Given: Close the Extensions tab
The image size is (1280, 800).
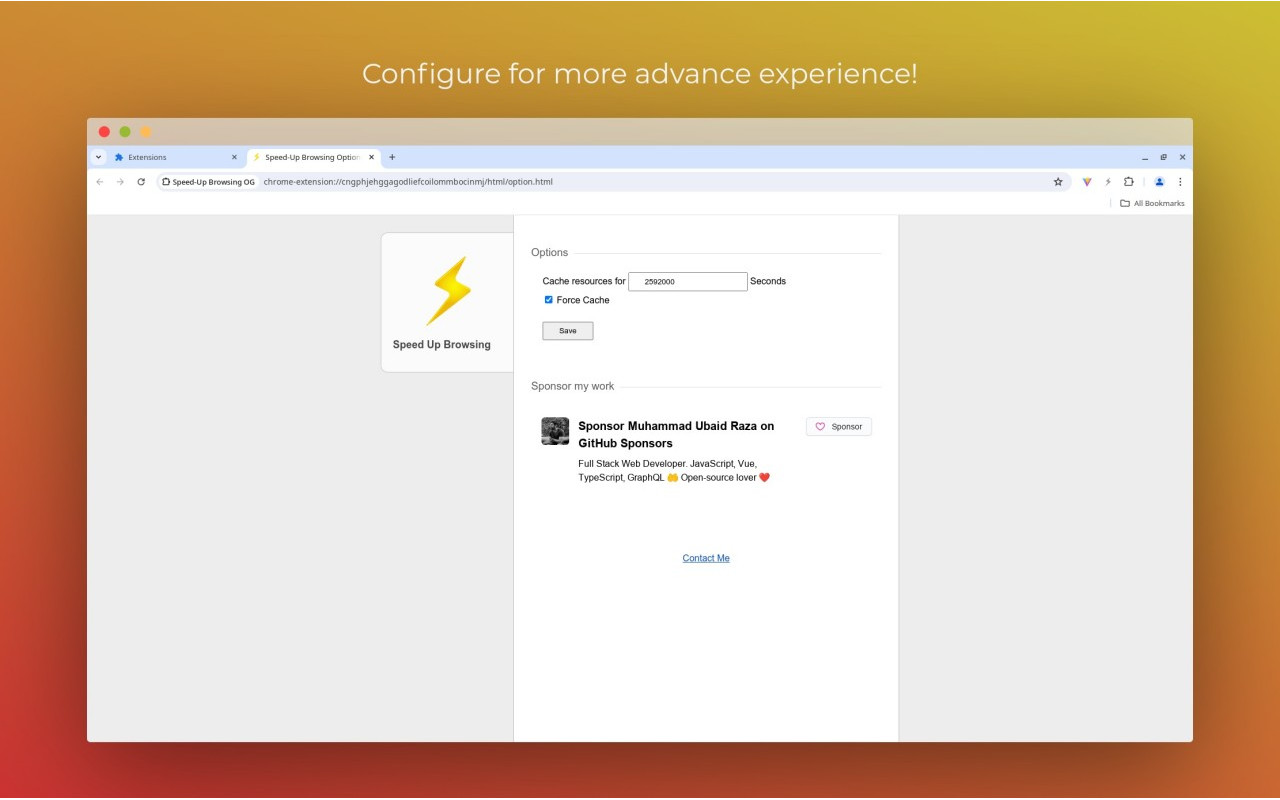Looking at the screenshot, I should (x=234, y=157).
